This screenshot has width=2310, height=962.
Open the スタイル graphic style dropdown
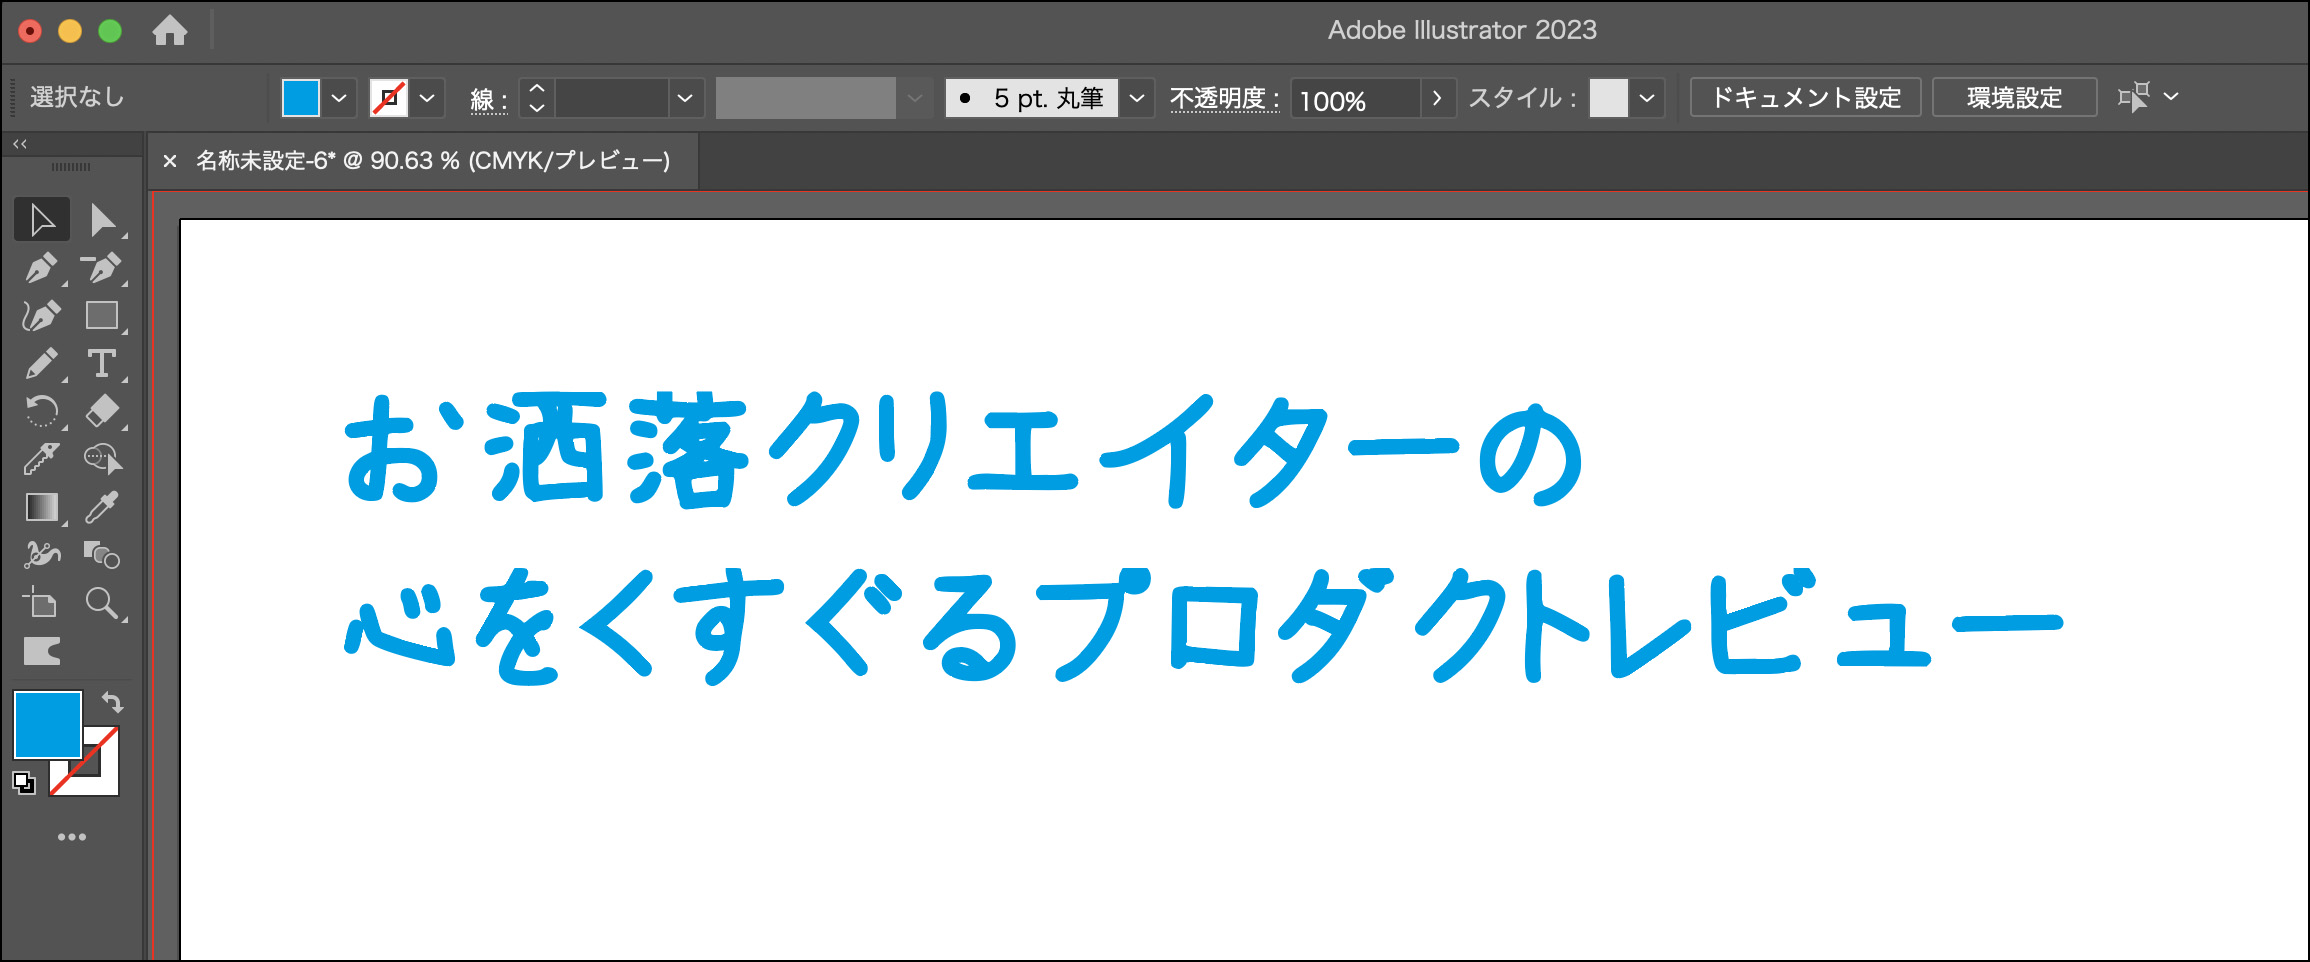click(x=1646, y=98)
